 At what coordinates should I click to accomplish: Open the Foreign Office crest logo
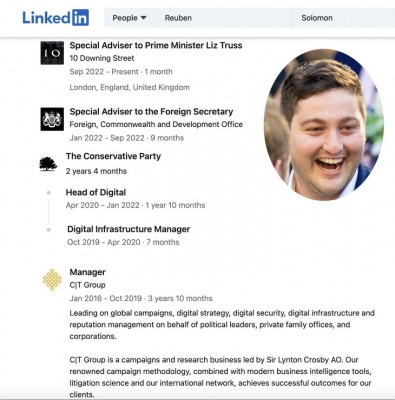pyautogui.click(x=52, y=119)
